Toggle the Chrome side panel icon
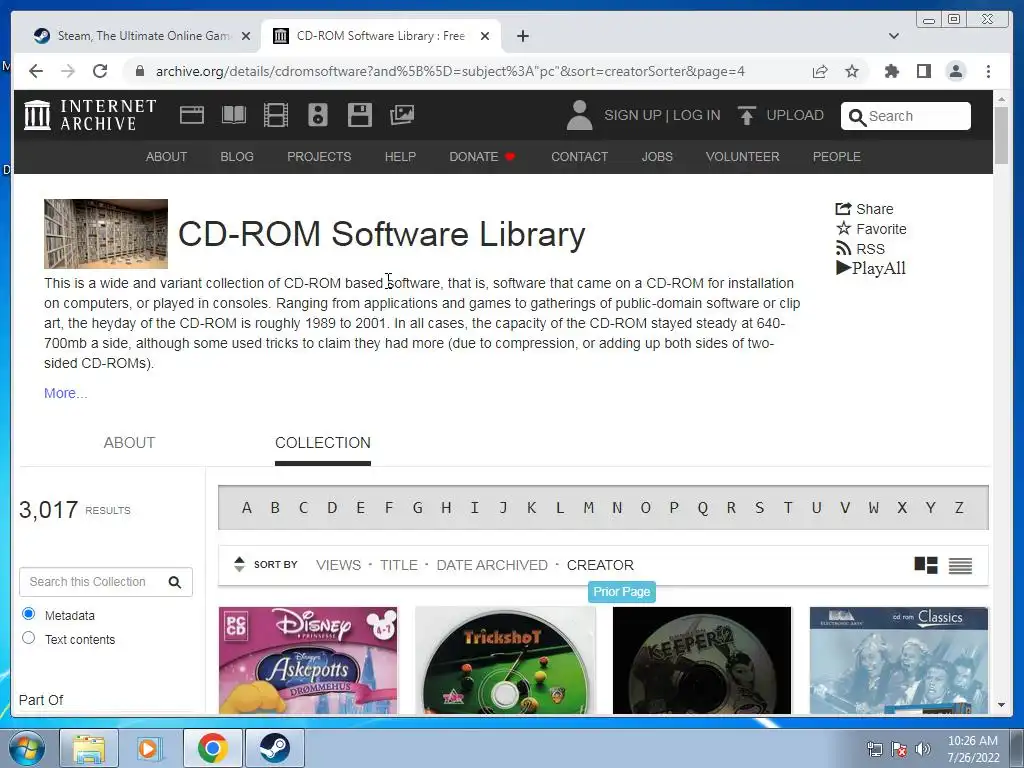1024x768 pixels. pos(923,71)
